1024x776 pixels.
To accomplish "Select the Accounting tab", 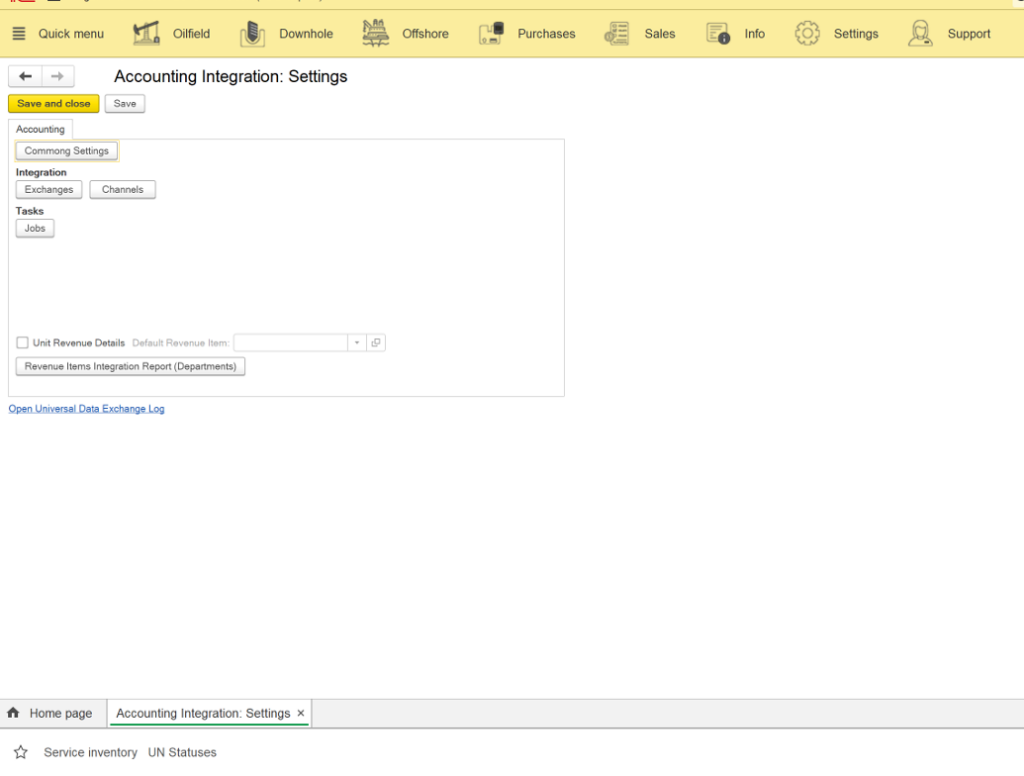I will [40, 129].
